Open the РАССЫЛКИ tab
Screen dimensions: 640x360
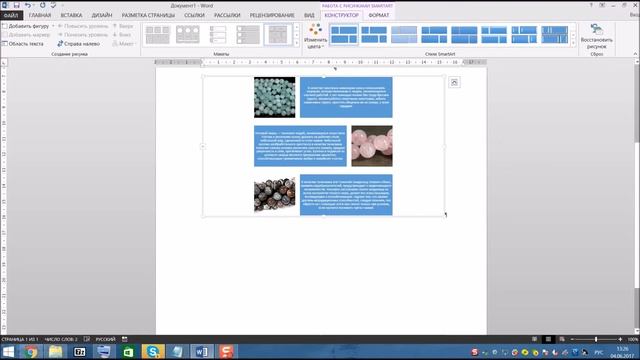227,16
